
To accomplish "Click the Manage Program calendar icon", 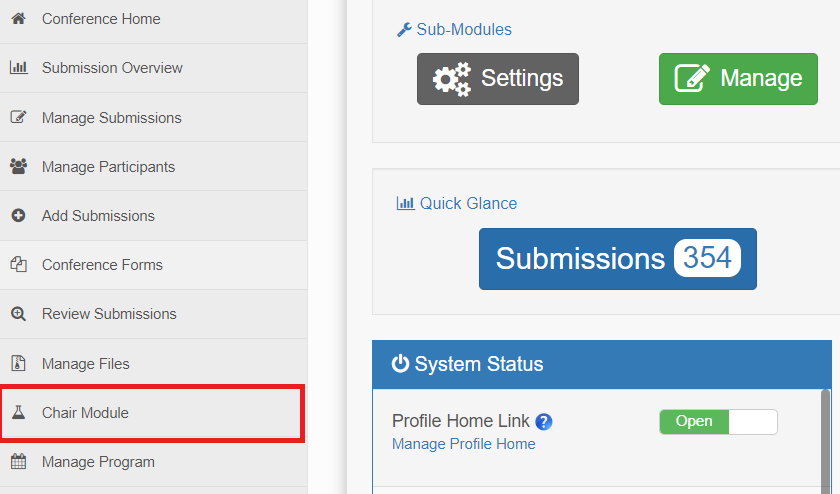I will click(19, 461).
